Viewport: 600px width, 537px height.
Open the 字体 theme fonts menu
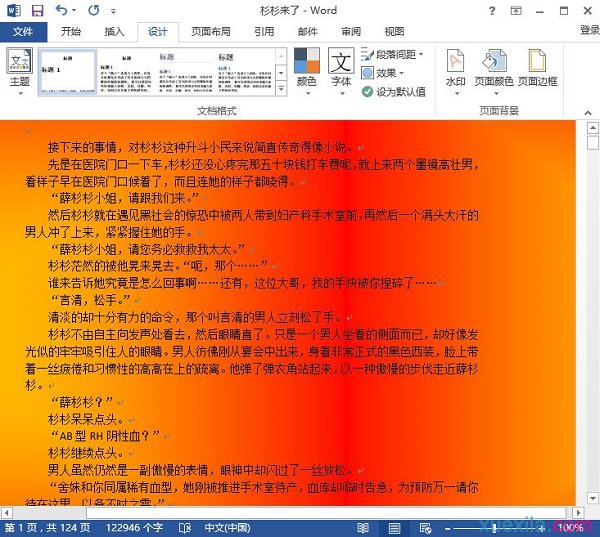(341, 72)
